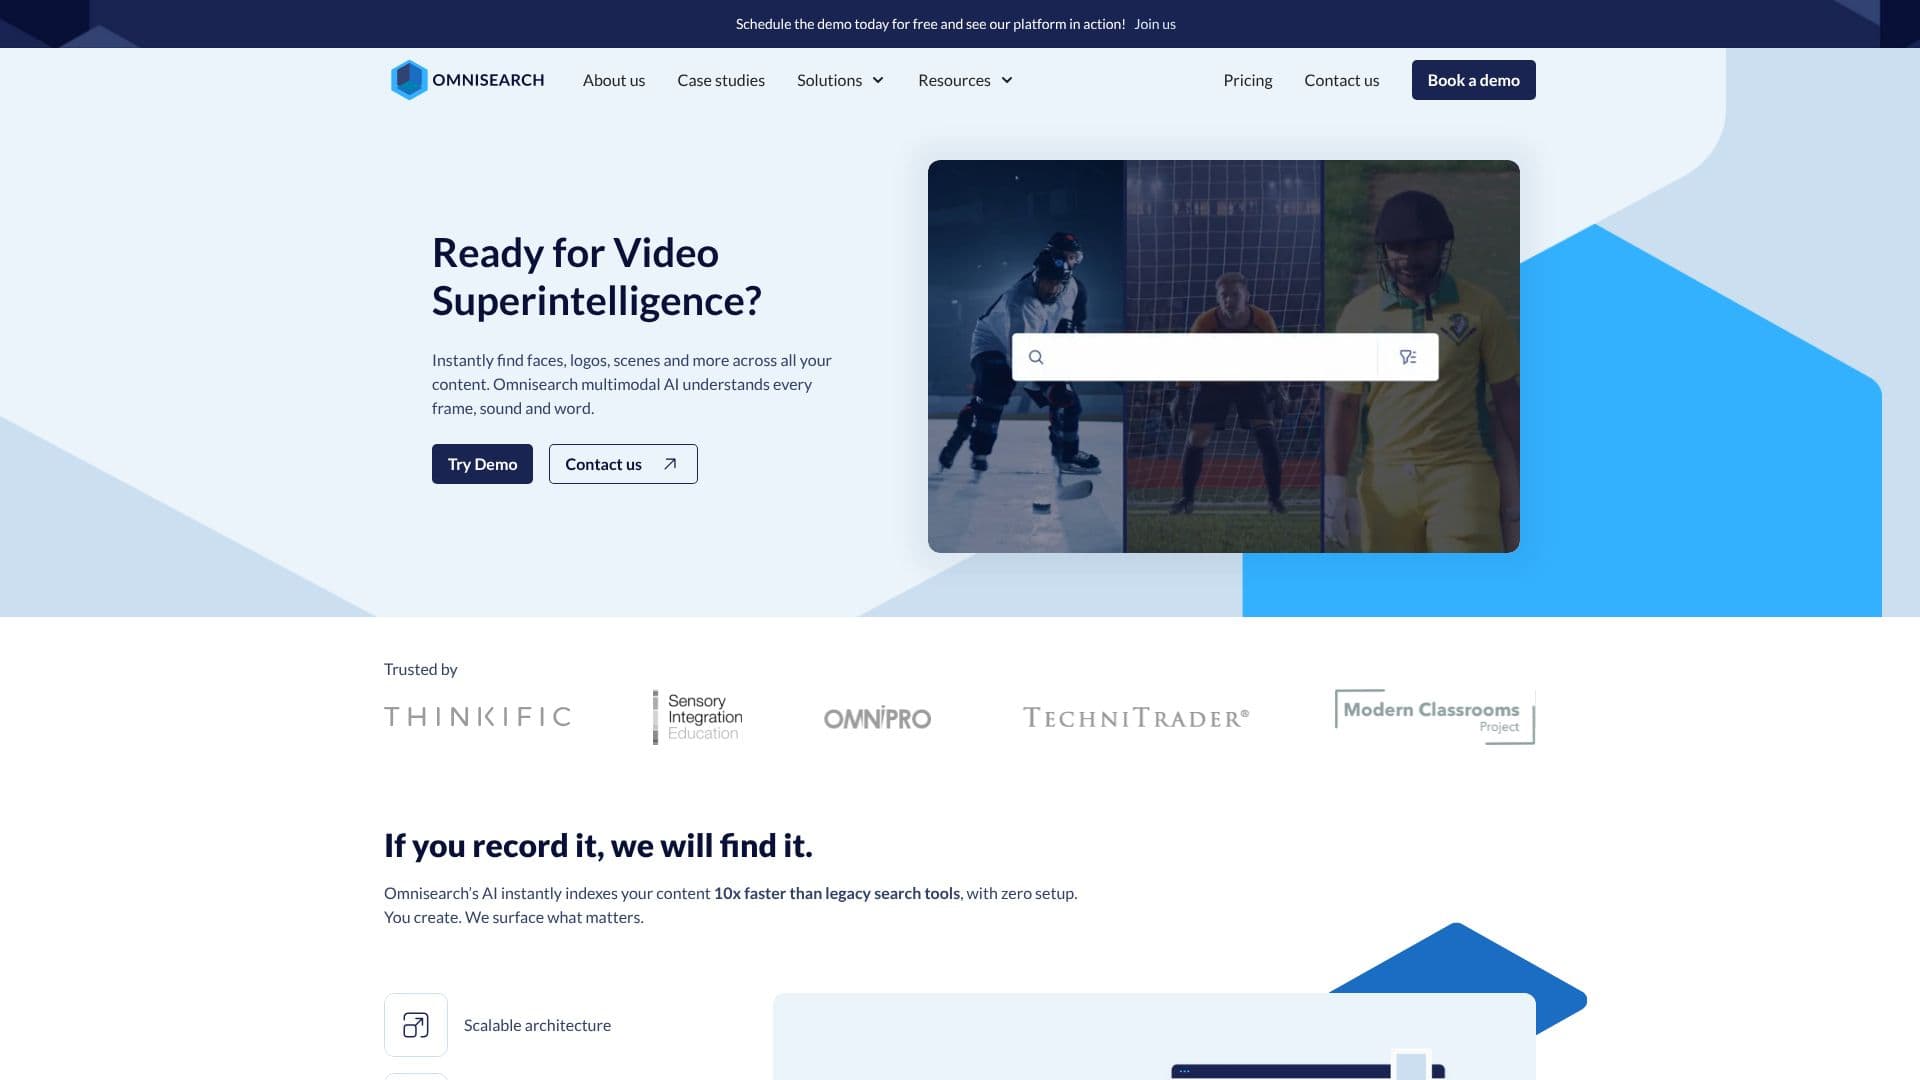Click the cricket player video thumbnail

[x=1422, y=356]
